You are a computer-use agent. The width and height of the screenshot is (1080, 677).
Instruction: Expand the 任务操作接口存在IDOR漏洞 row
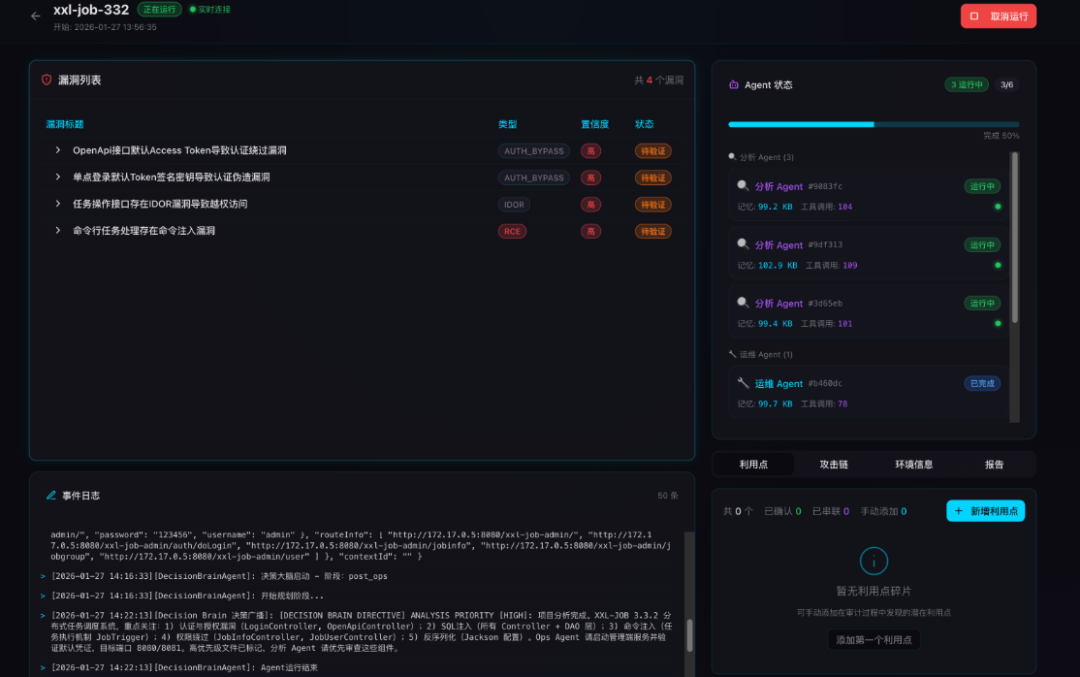click(58, 204)
